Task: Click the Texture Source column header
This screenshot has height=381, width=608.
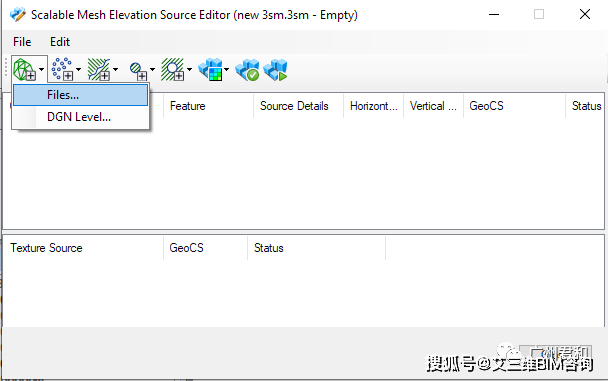Action: [x=83, y=248]
